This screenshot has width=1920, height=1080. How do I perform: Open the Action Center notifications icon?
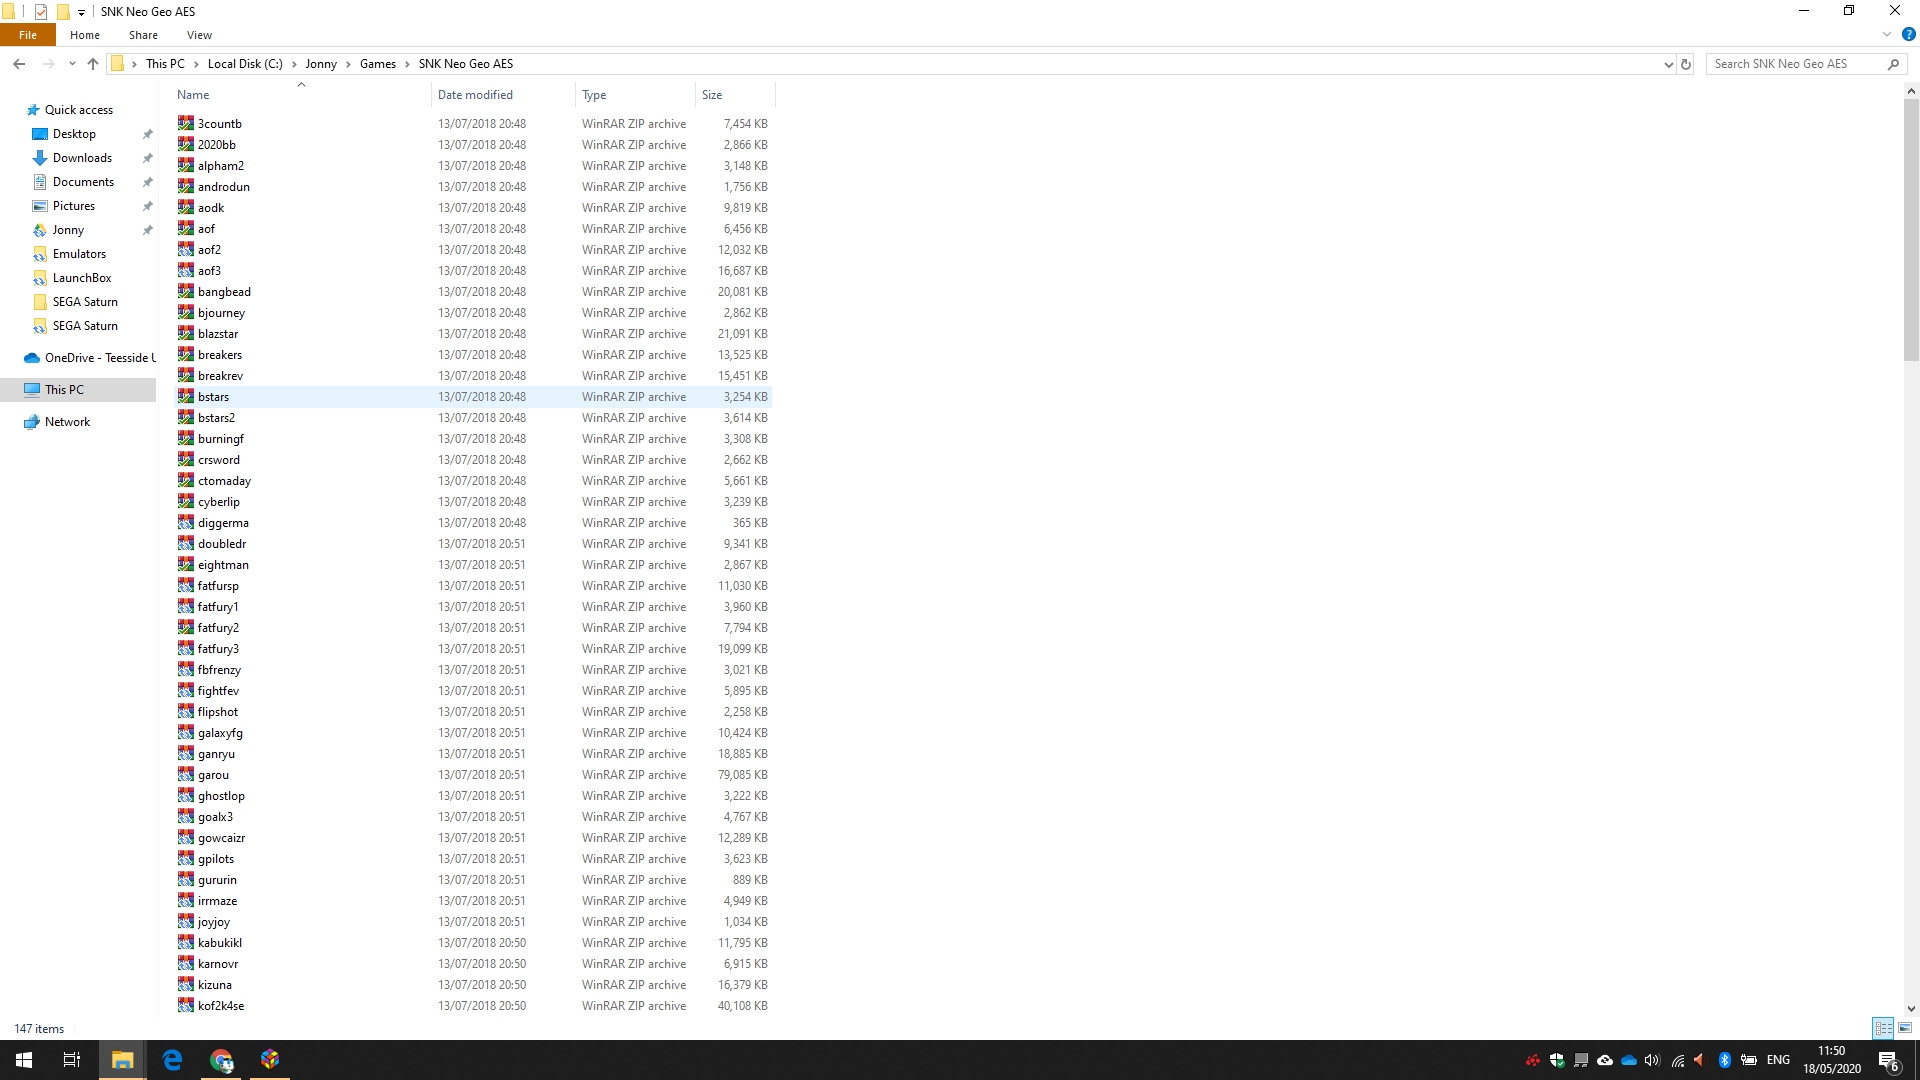point(1889,1061)
